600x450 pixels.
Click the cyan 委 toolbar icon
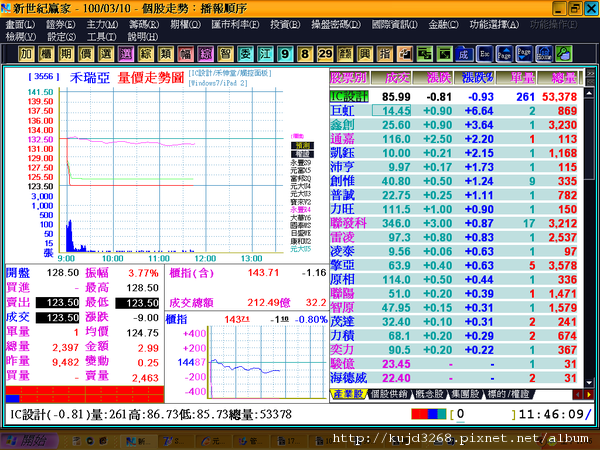[x=245, y=54]
